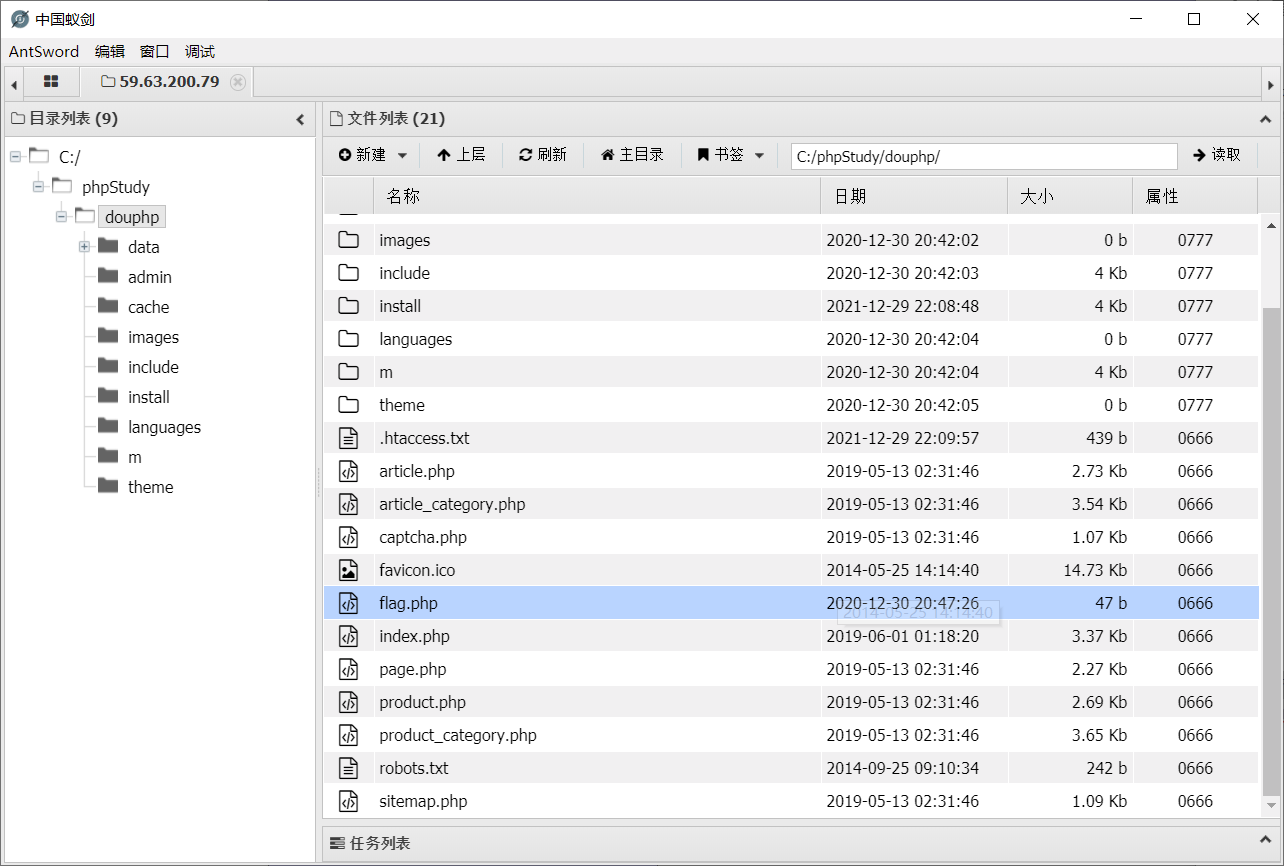Screen dimensions: 1284x866
Task: Close the 59.63.200.79 tab
Action: tap(237, 82)
